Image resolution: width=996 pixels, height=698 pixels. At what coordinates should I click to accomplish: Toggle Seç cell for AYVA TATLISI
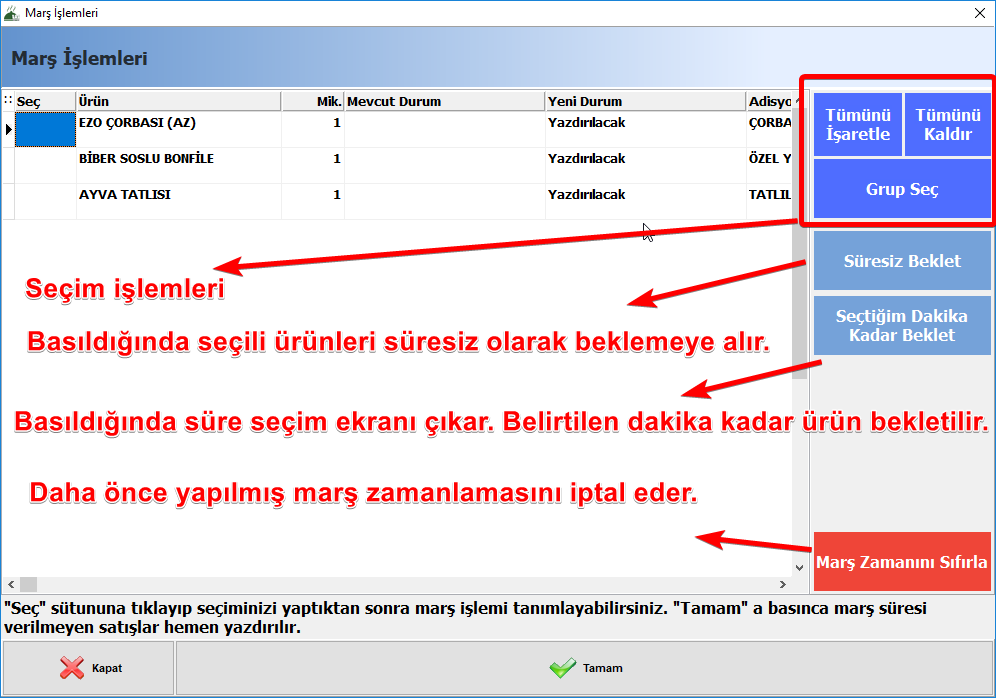(45, 202)
